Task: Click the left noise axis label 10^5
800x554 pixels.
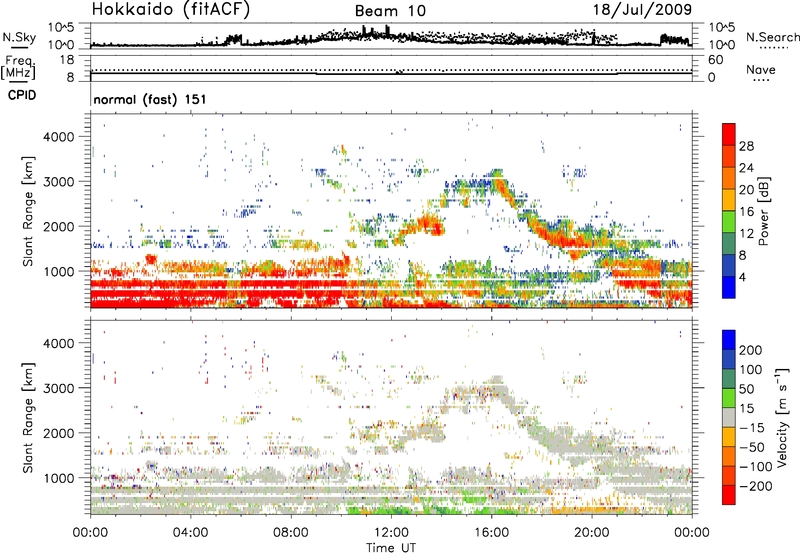Action: coord(61,27)
